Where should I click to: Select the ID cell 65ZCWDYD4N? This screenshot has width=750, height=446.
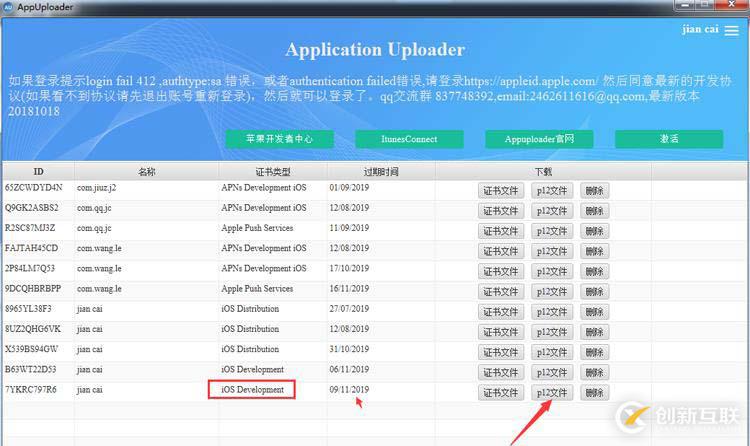point(33,188)
